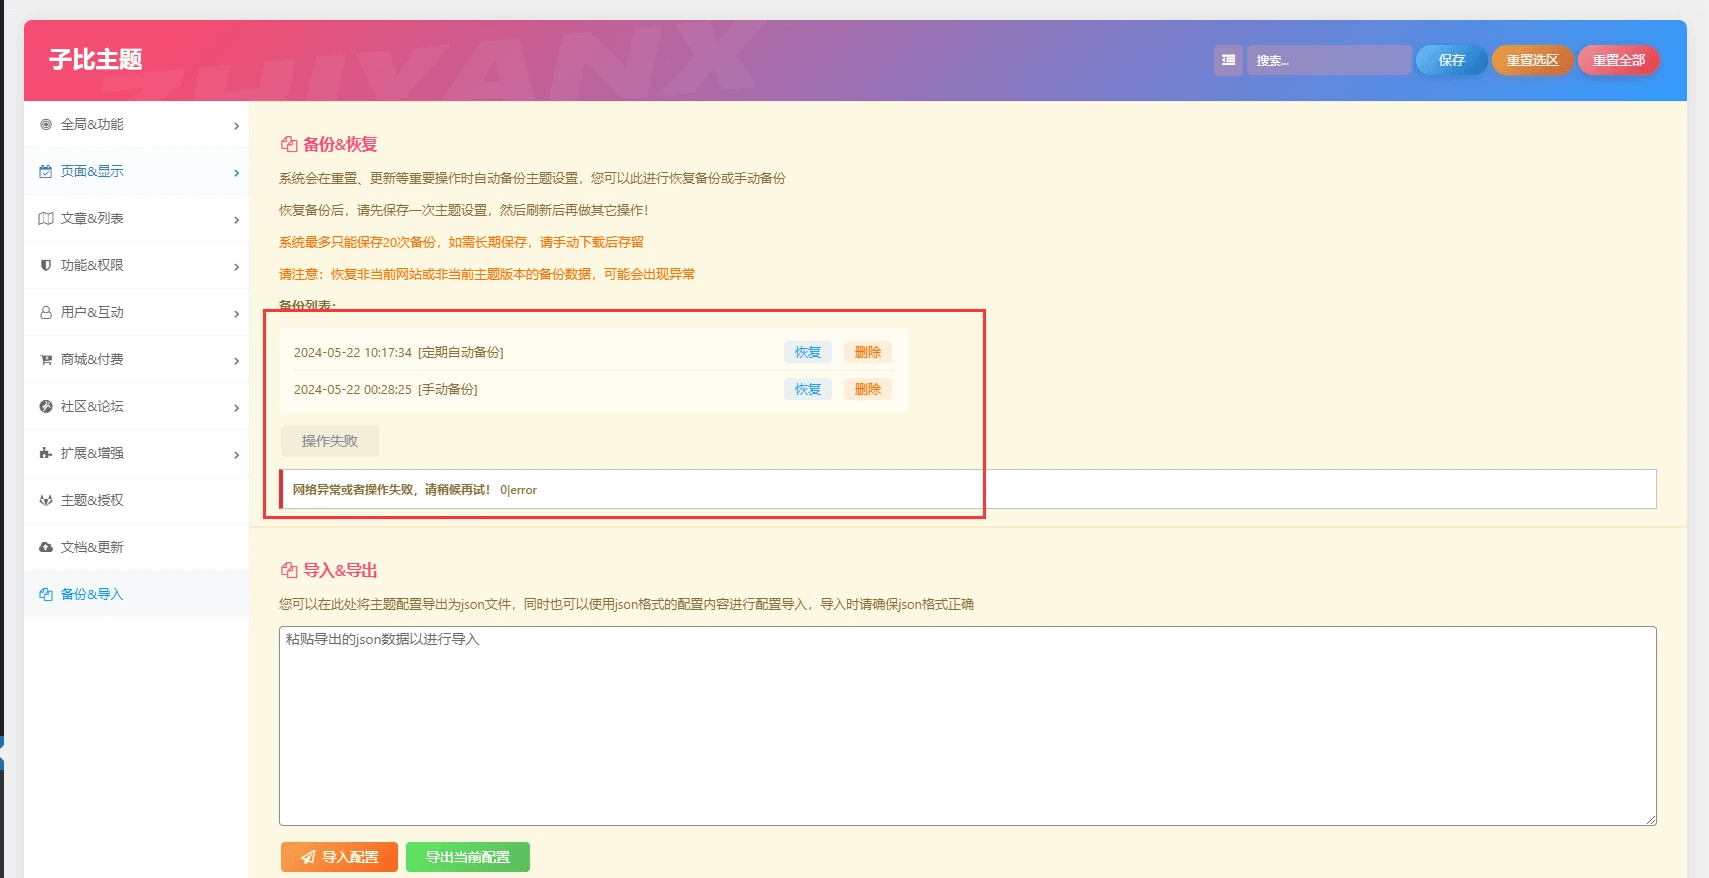Focus the 搜索 input field

(x=1329, y=60)
